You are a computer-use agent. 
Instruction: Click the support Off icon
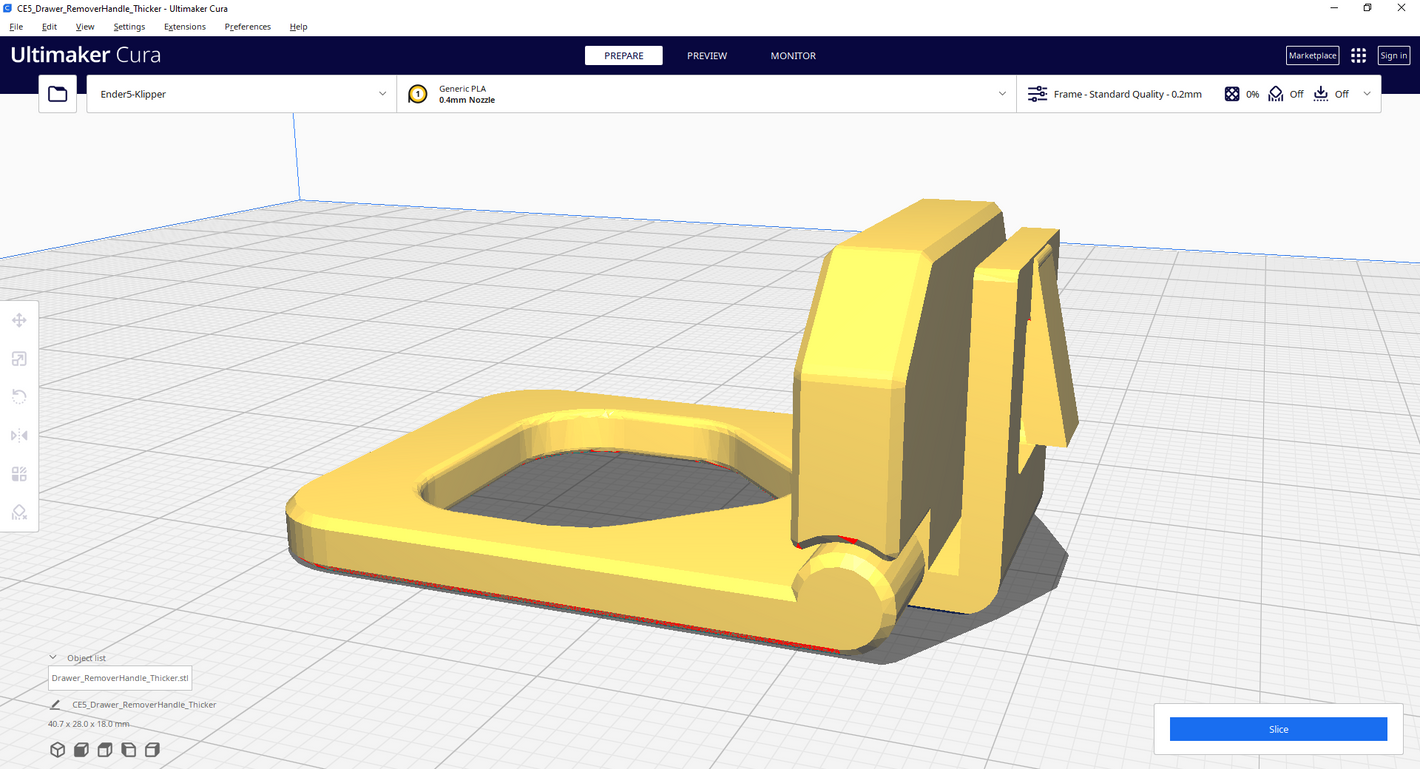[x=1276, y=94]
